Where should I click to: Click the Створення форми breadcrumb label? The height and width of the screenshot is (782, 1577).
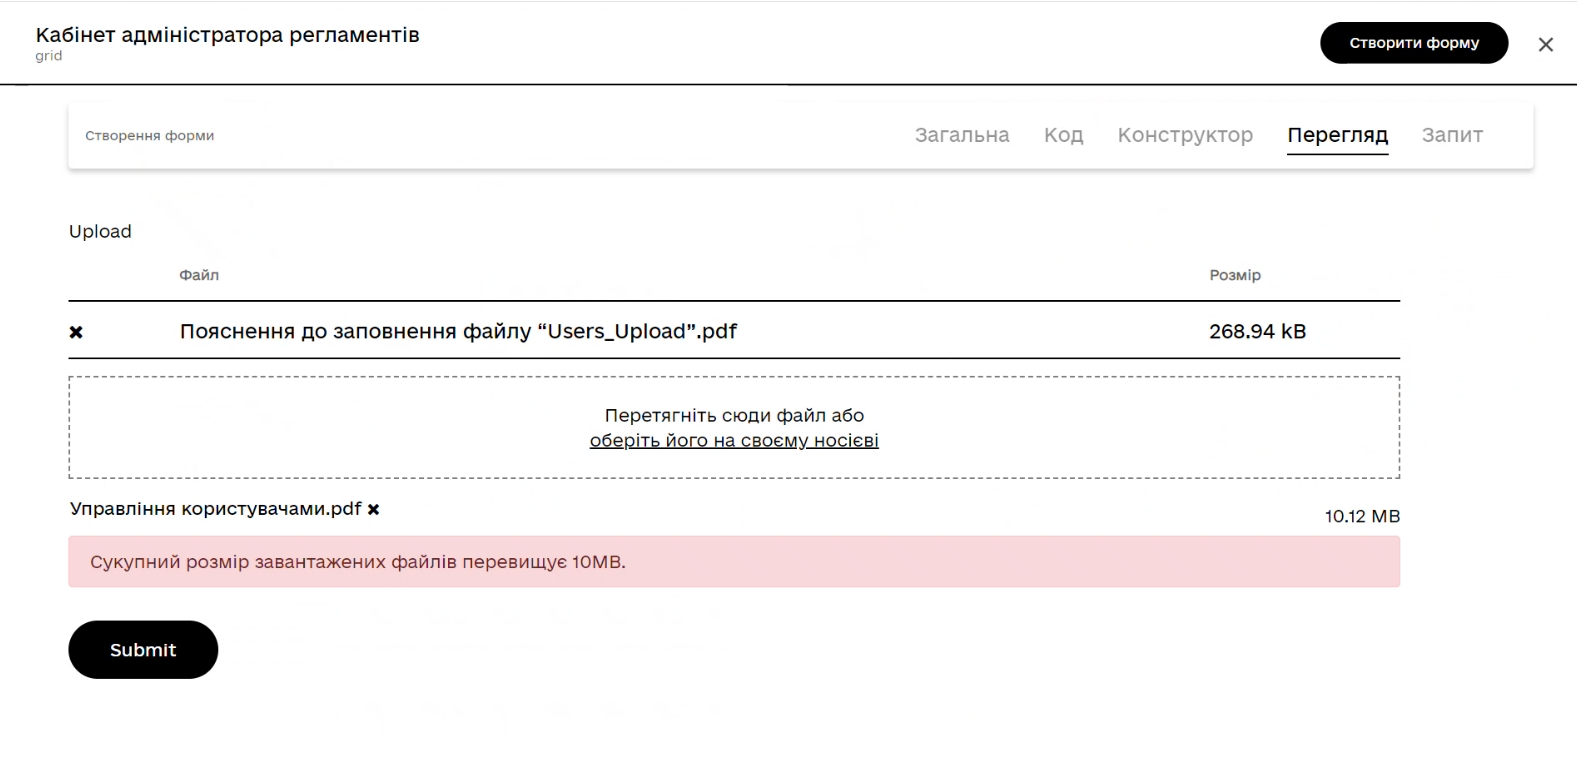point(149,136)
